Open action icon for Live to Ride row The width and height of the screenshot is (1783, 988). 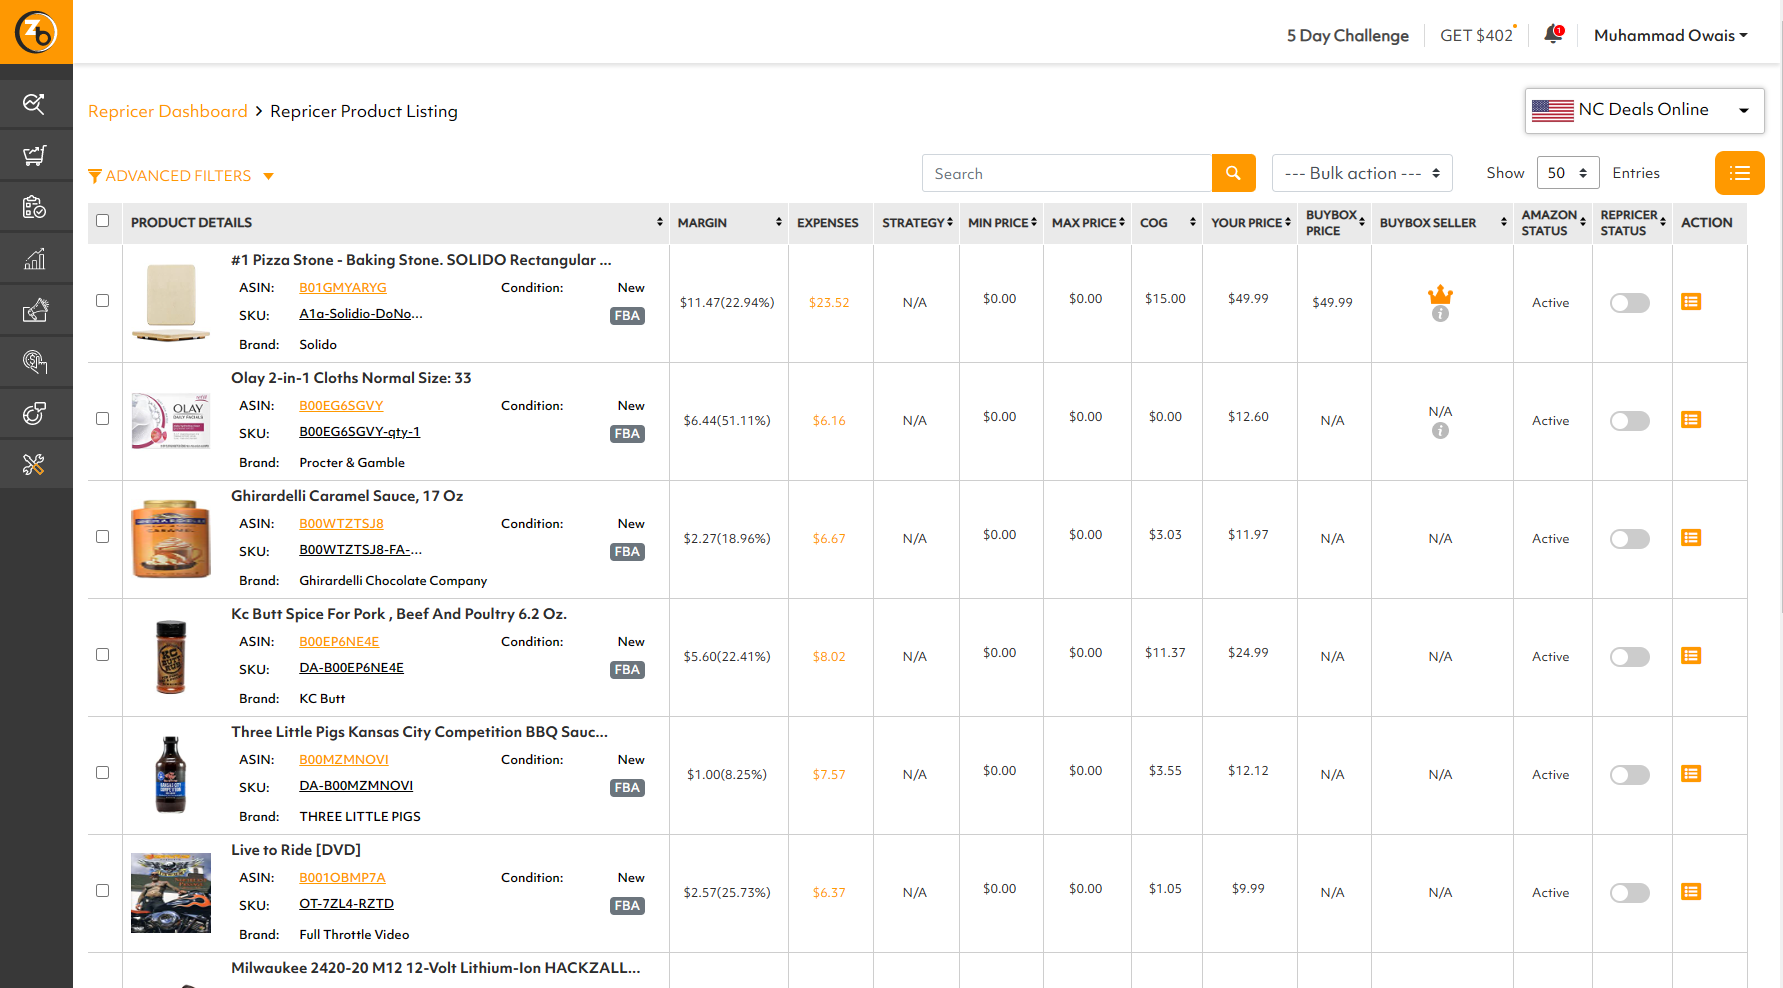[1691, 892]
